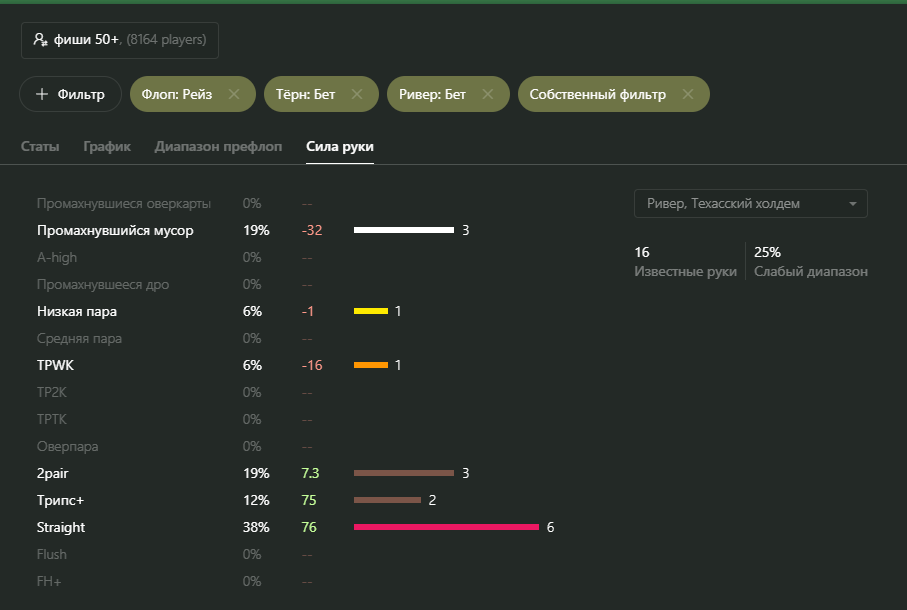This screenshot has height=610, width=907.
Task: Click the plus icon on Фильтр button
Action: pos(42,94)
